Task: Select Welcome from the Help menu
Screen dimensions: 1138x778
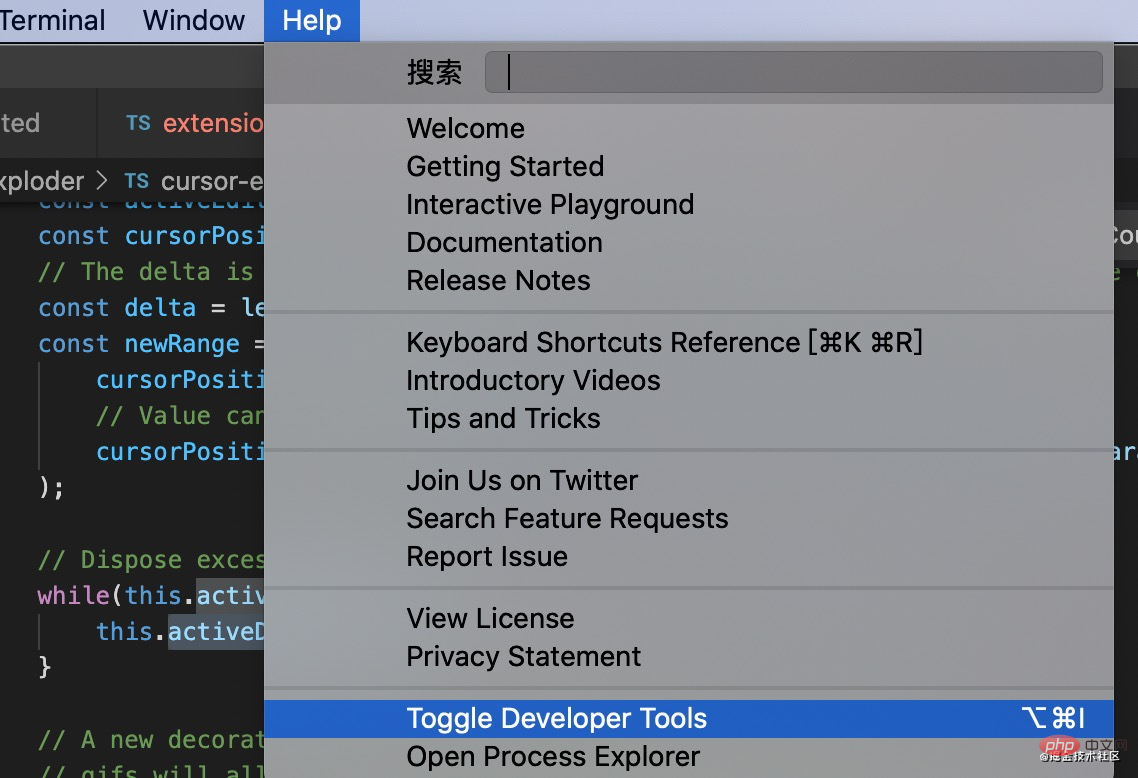Action: [465, 128]
